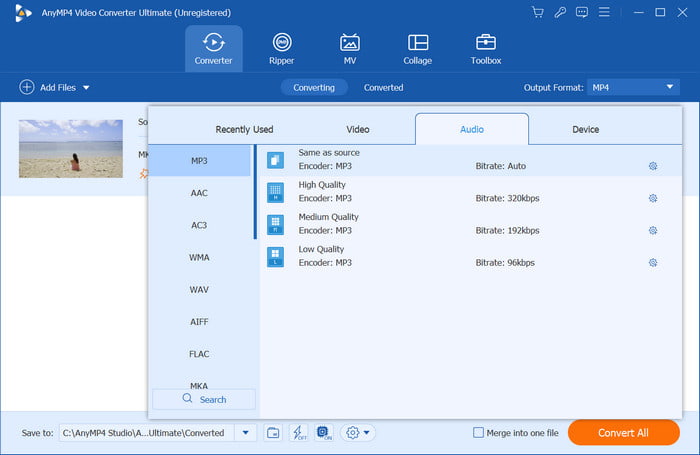Viewport: 700px width, 455px height.
Task: Open settings gear for Low Quality preset
Action: (x=653, y=263)
